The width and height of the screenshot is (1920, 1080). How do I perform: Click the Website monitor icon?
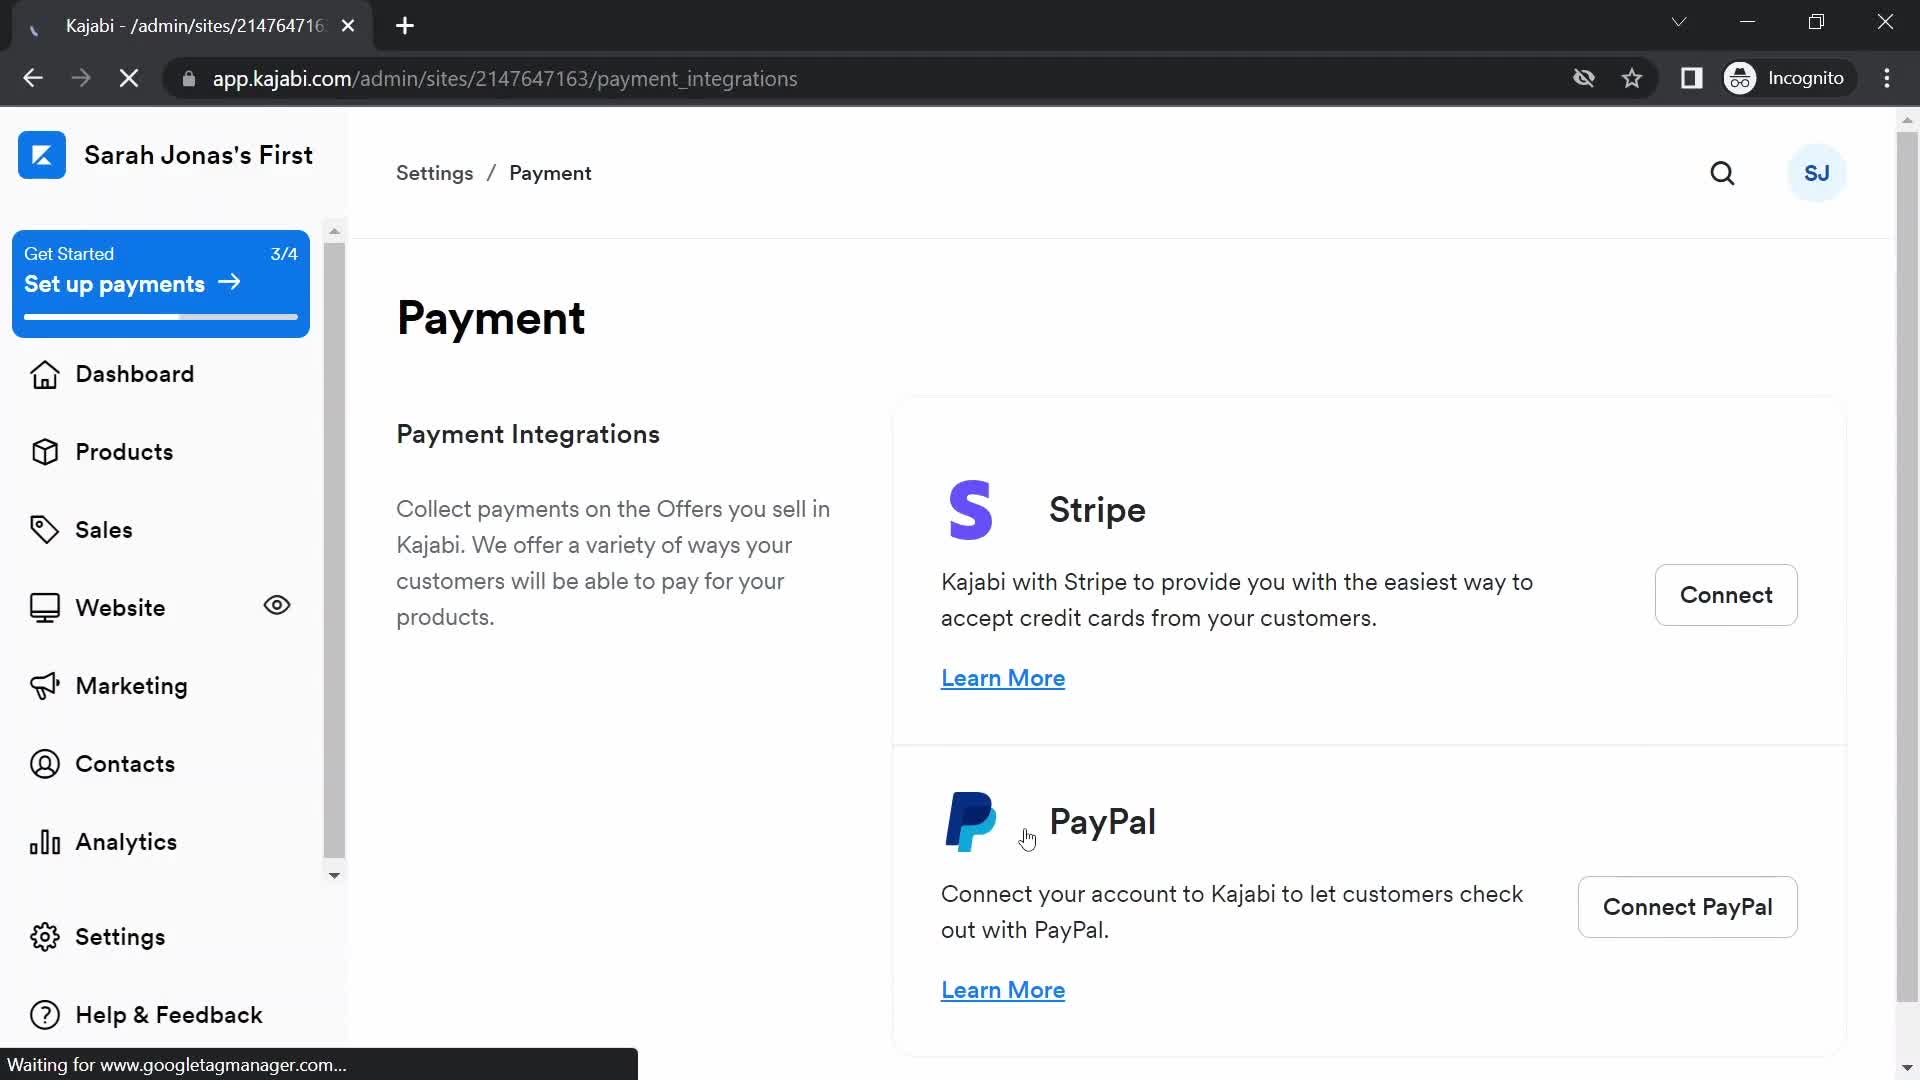click(x=45, y=608)
